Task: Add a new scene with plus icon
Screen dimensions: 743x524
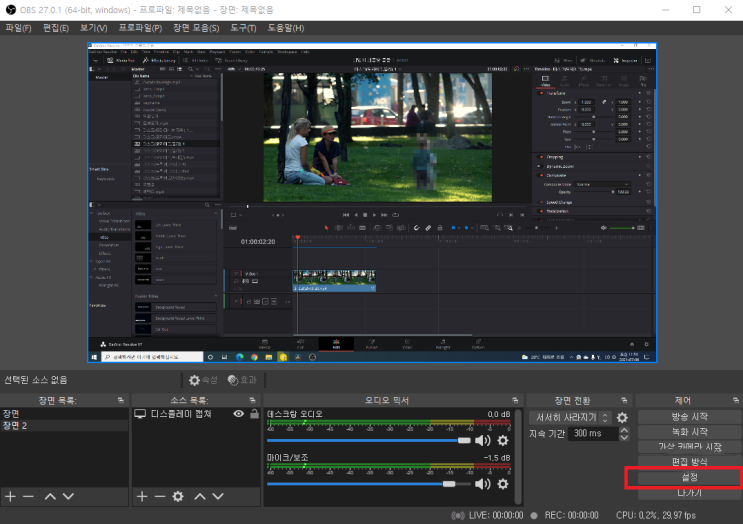Action: [10, 496]
